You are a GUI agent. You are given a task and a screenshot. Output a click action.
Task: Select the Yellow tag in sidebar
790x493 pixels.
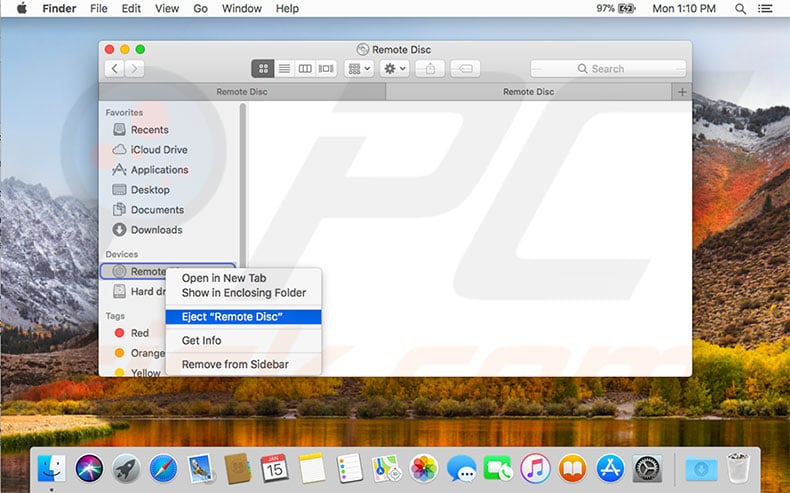pos(138,373)
